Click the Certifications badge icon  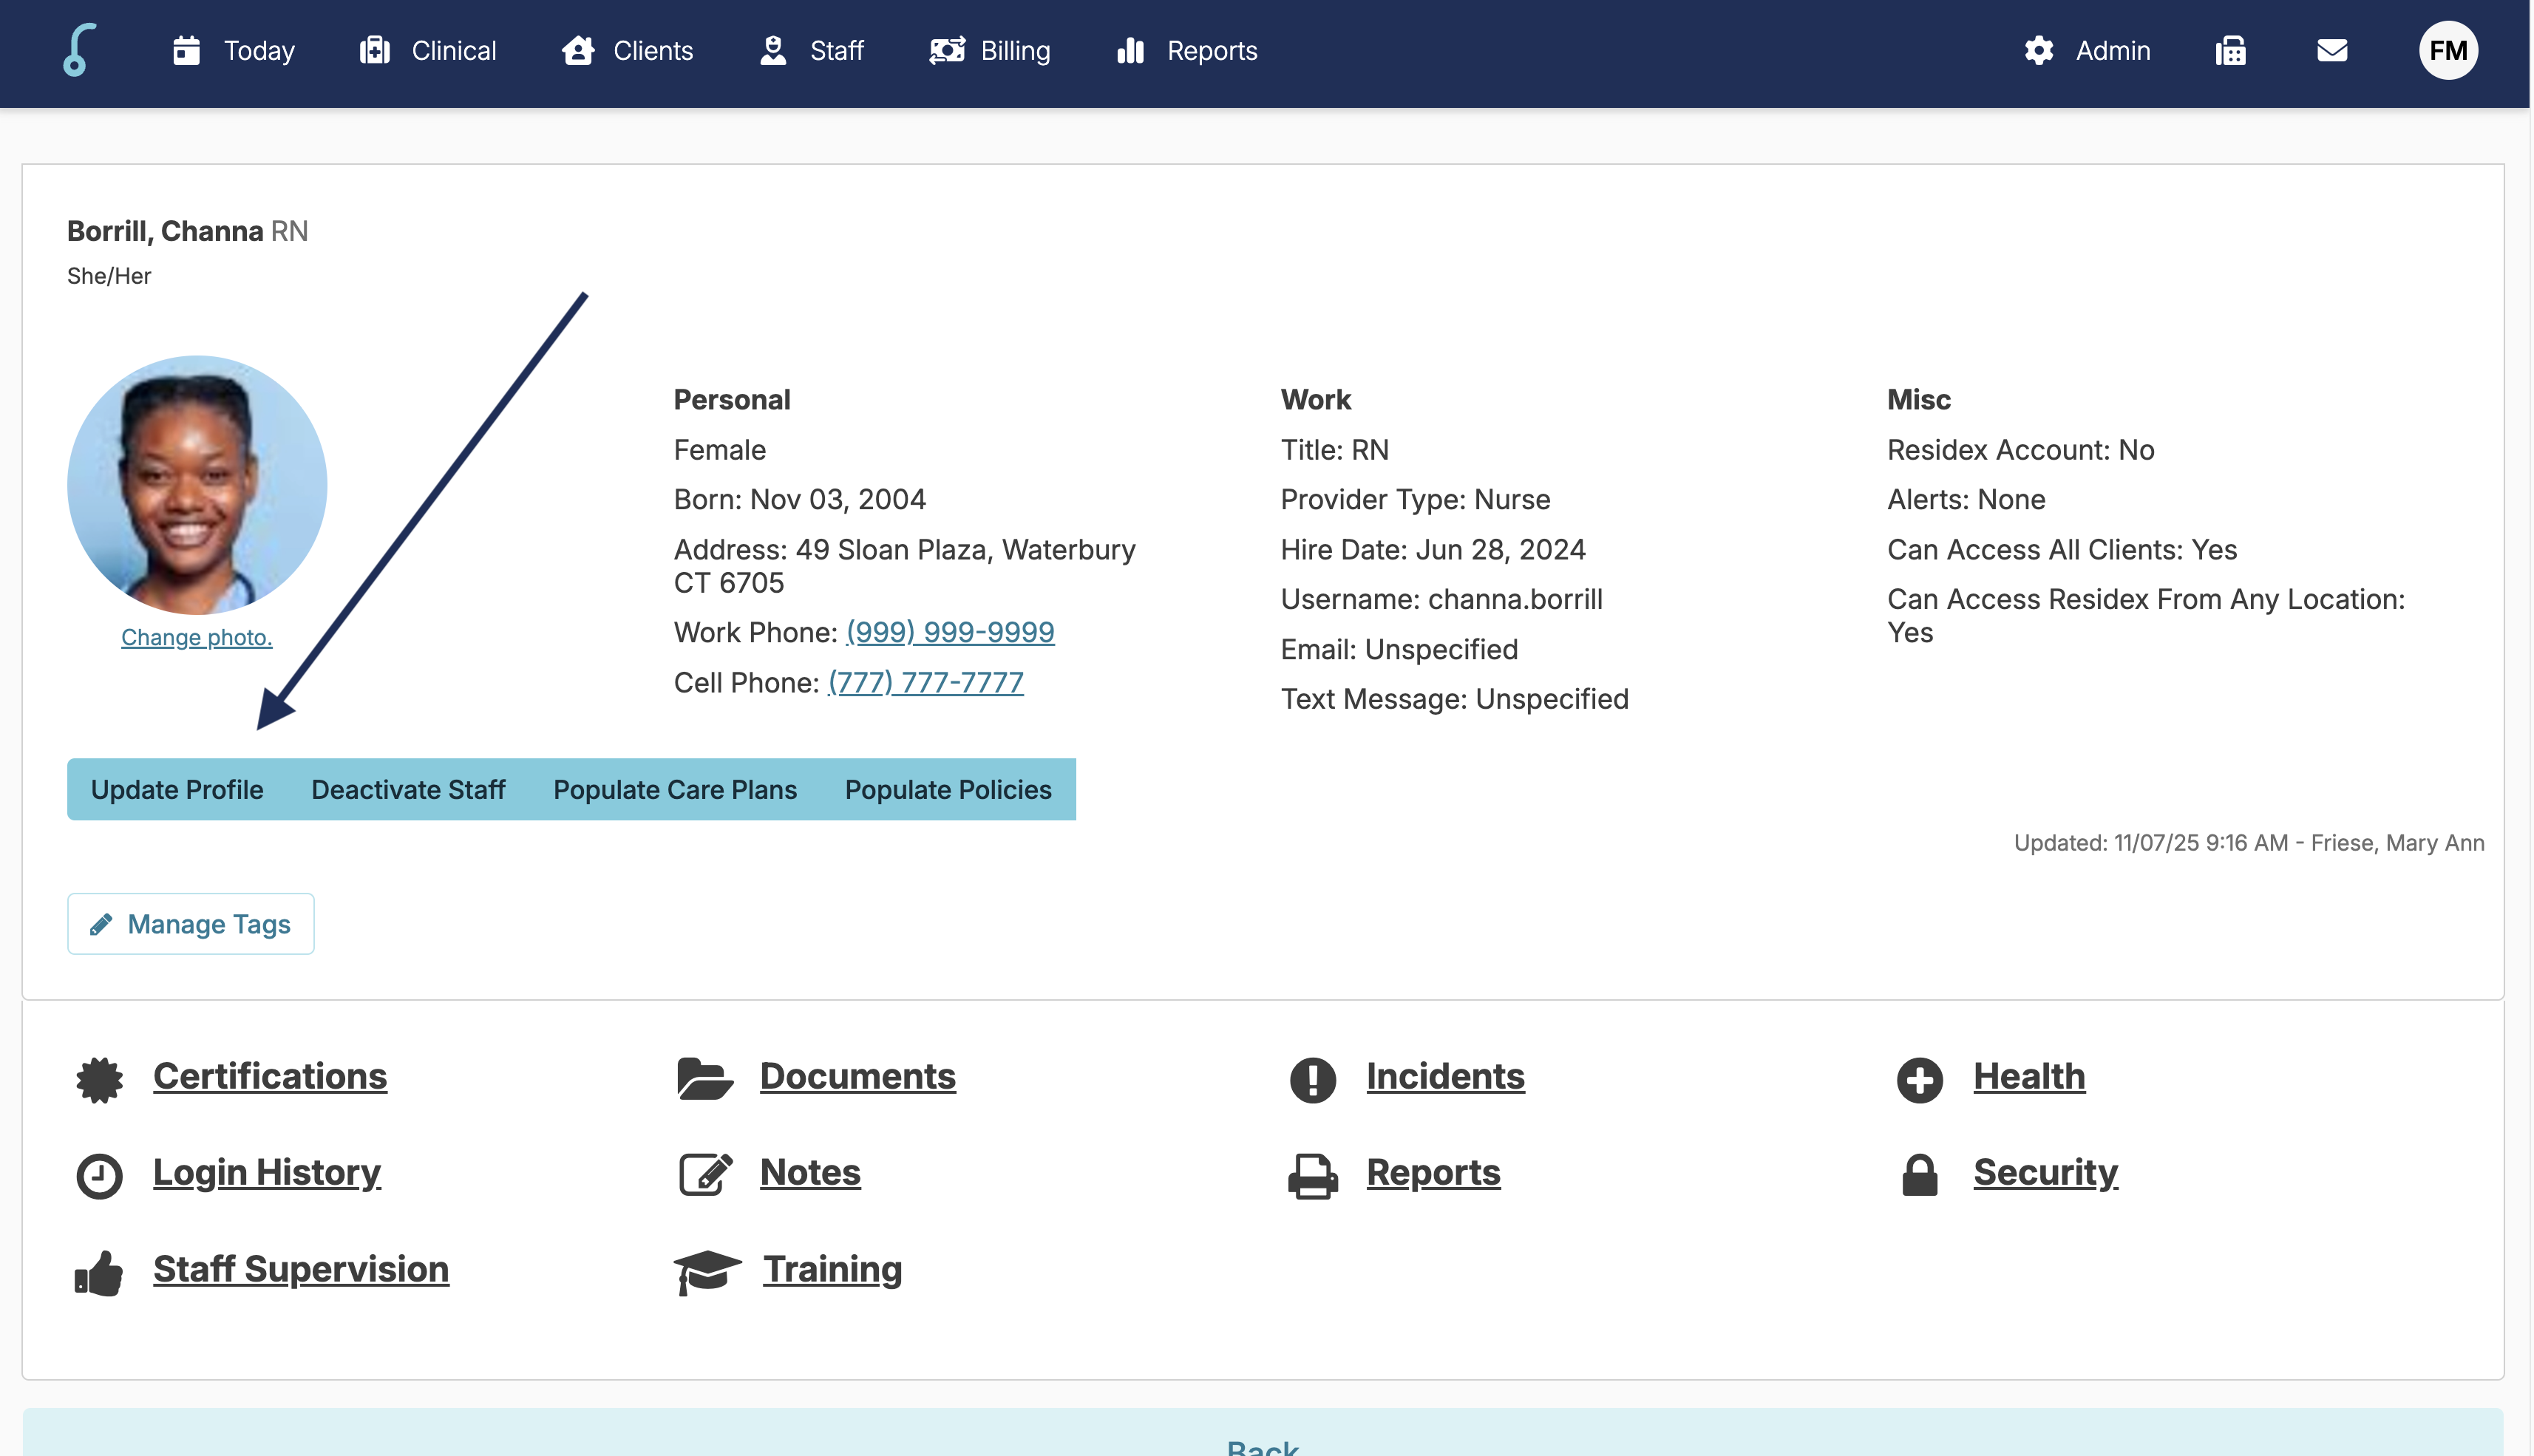[x=99, y=1080]
